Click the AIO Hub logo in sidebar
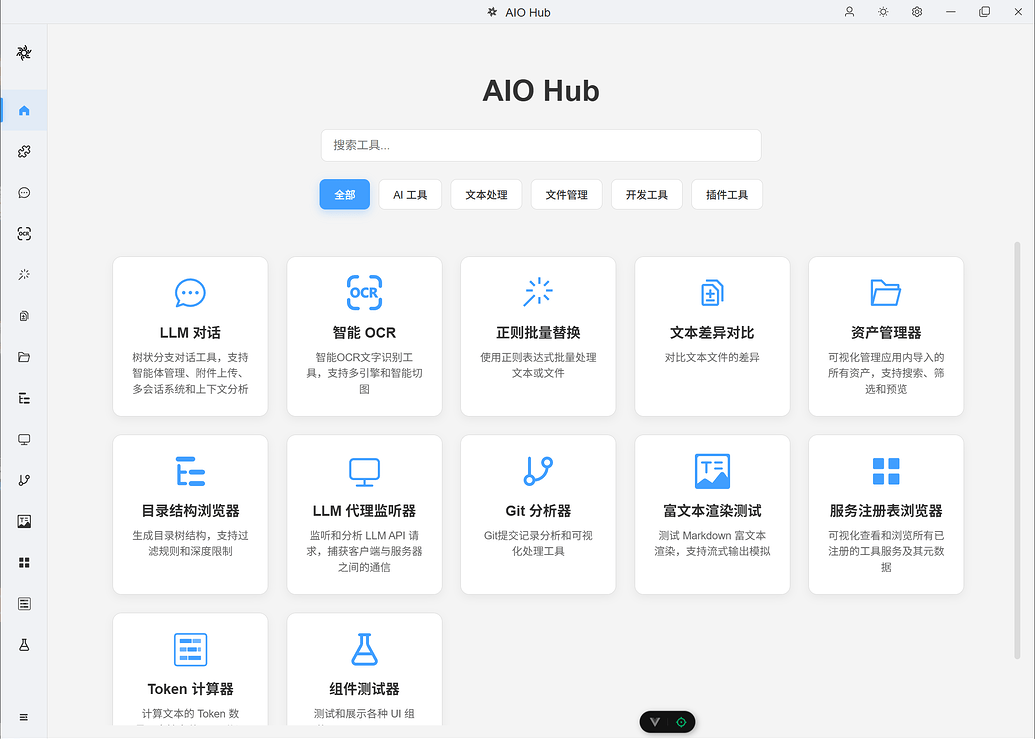The image size is (1035, 739). click(24, 53)
